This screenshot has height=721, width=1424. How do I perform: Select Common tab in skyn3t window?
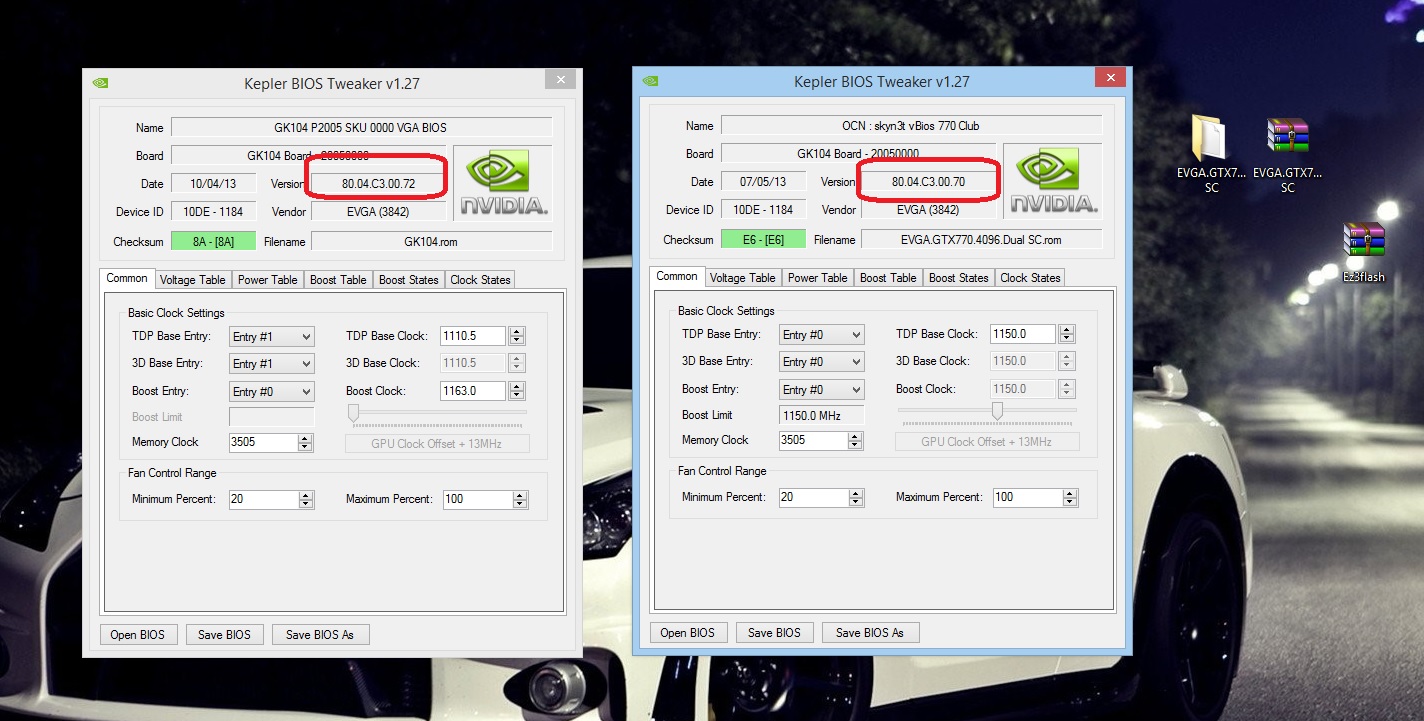[677, 276]
